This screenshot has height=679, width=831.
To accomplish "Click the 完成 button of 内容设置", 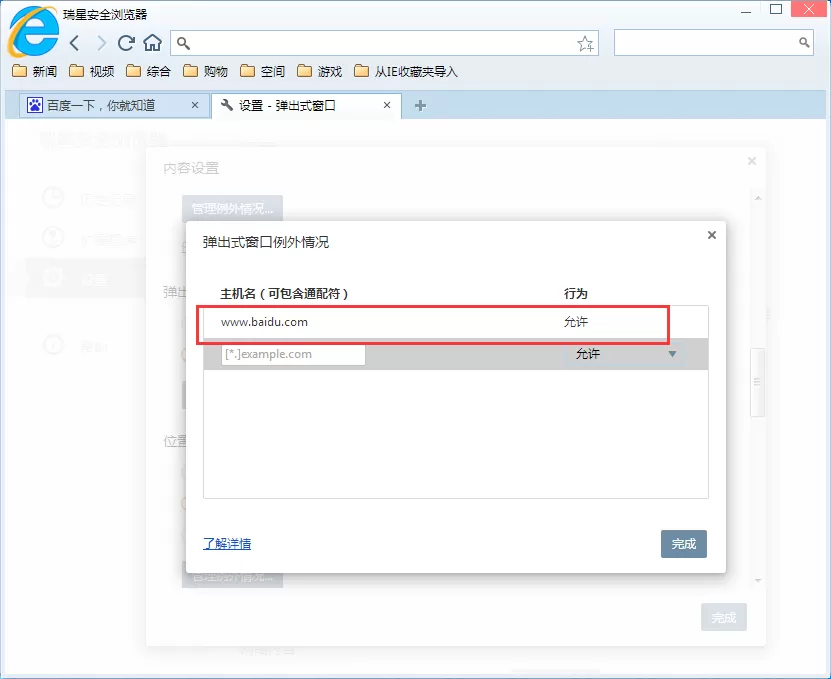I will pos(723,617).
